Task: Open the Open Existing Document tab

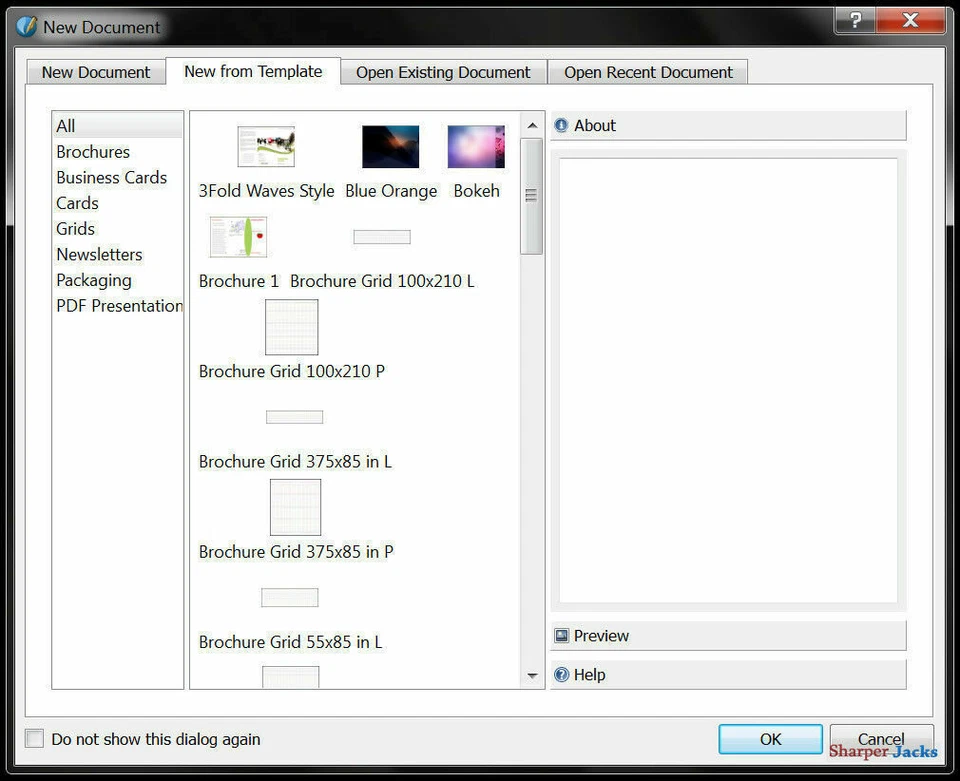Action: (443, 72)
